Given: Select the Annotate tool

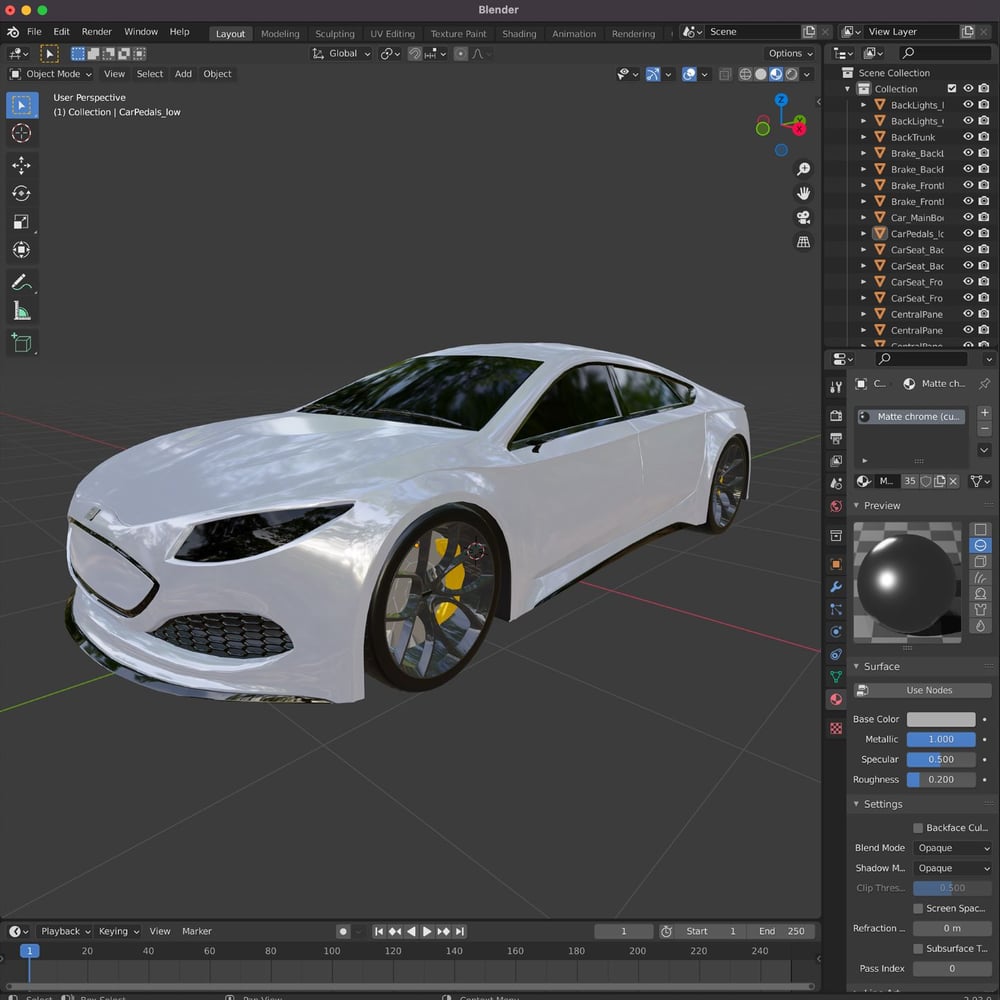Looking at the screenshot, I should tap(21, 282).
